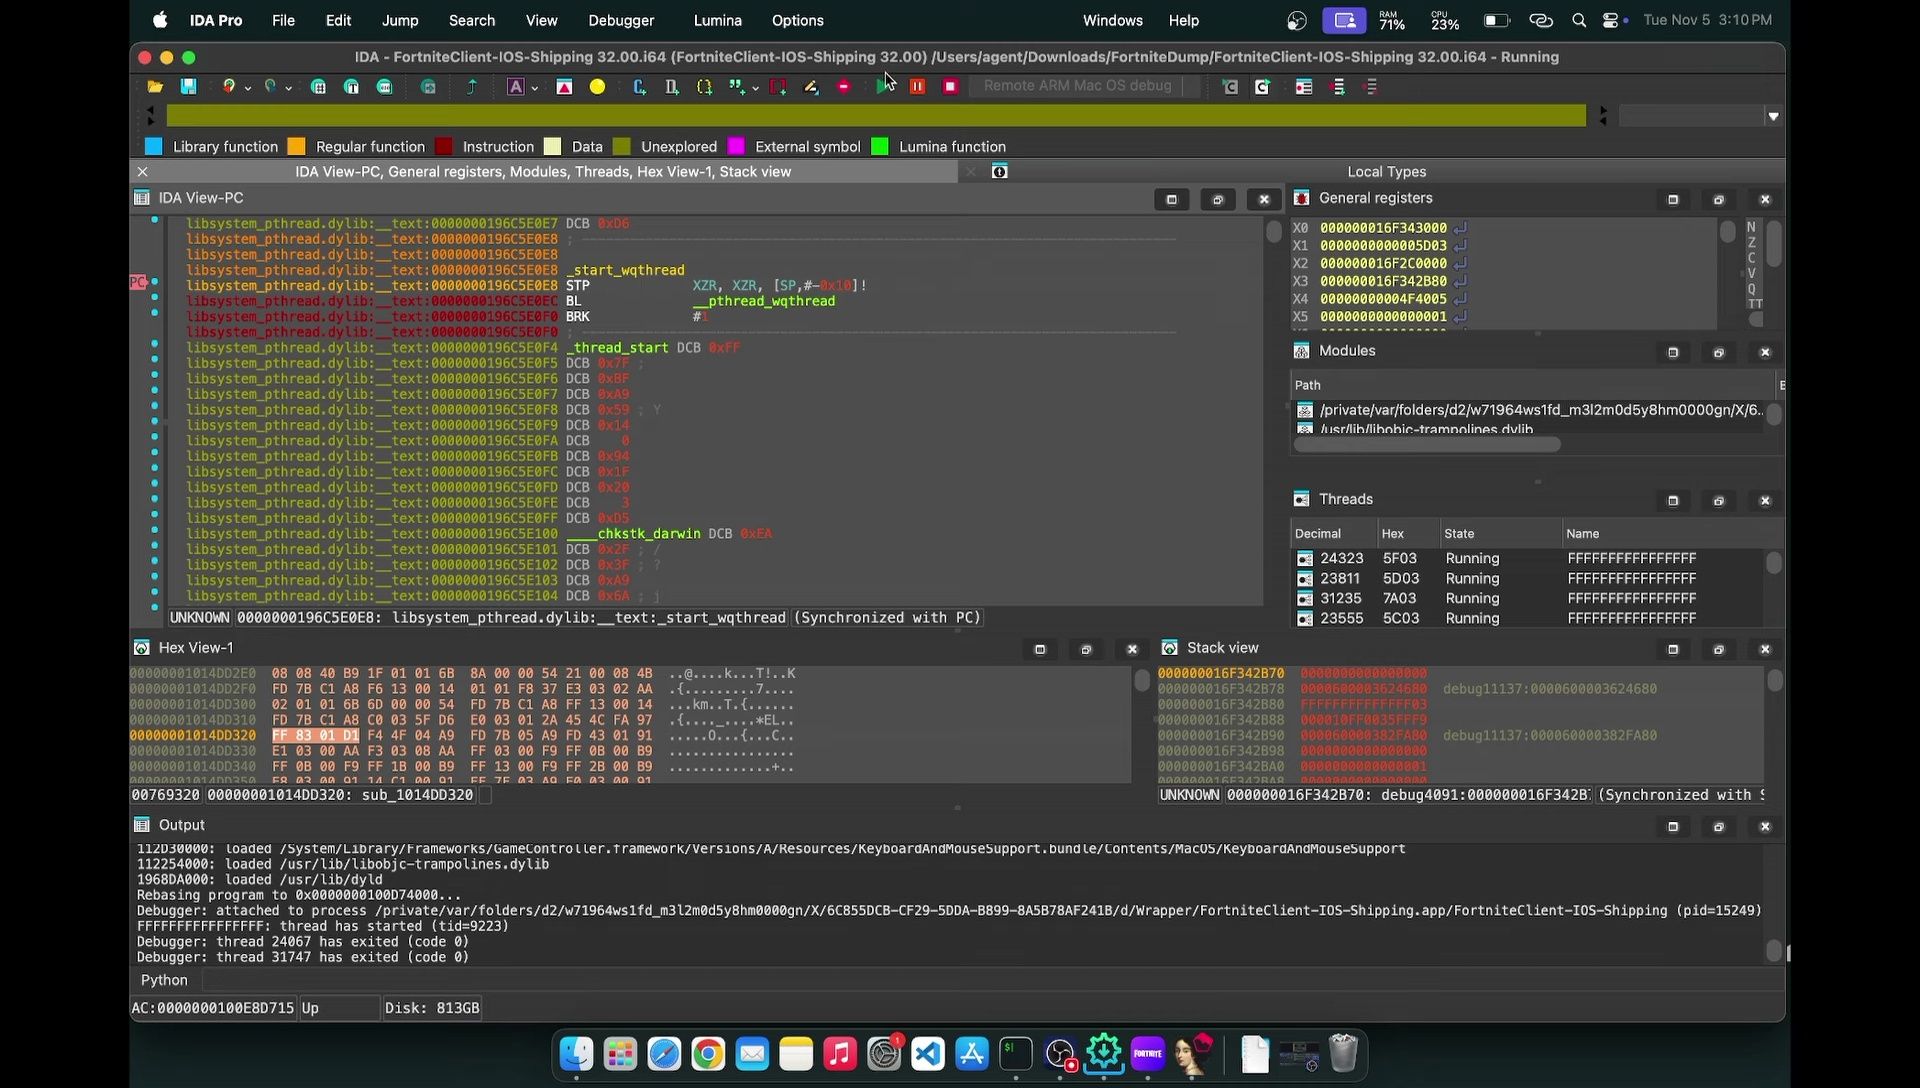Screen dimensions: 1920x1088
Task: Click the last red lines toolbar icon
Action: (1371, 87)
